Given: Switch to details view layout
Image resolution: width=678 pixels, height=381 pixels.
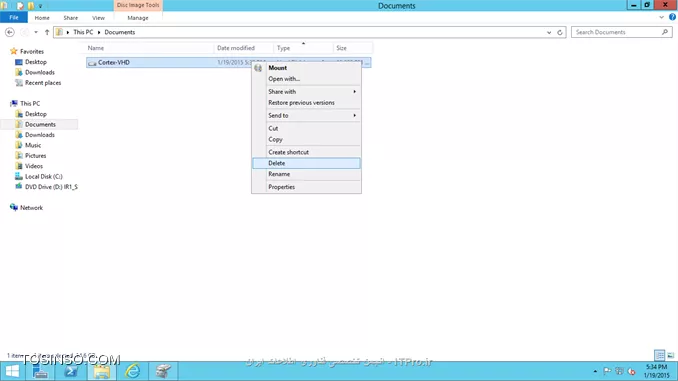Looking at the screenshot, I should [659, 355].
